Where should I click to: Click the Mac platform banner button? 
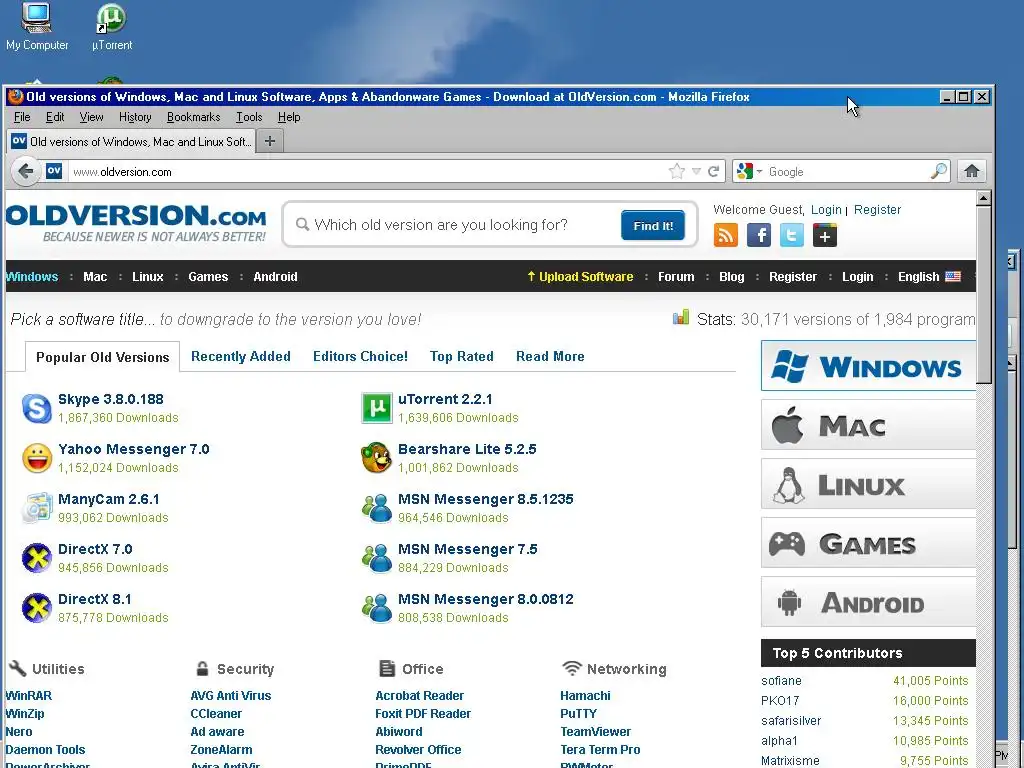coord(869,425)
